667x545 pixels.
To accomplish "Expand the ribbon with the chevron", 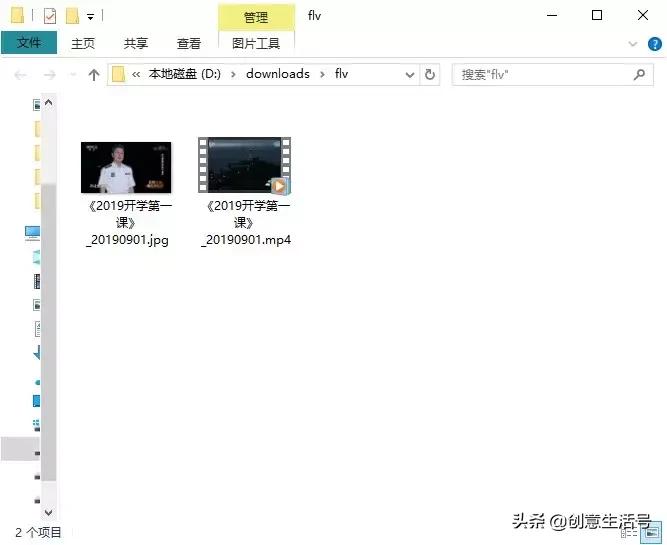I will [x=633, y=43].
